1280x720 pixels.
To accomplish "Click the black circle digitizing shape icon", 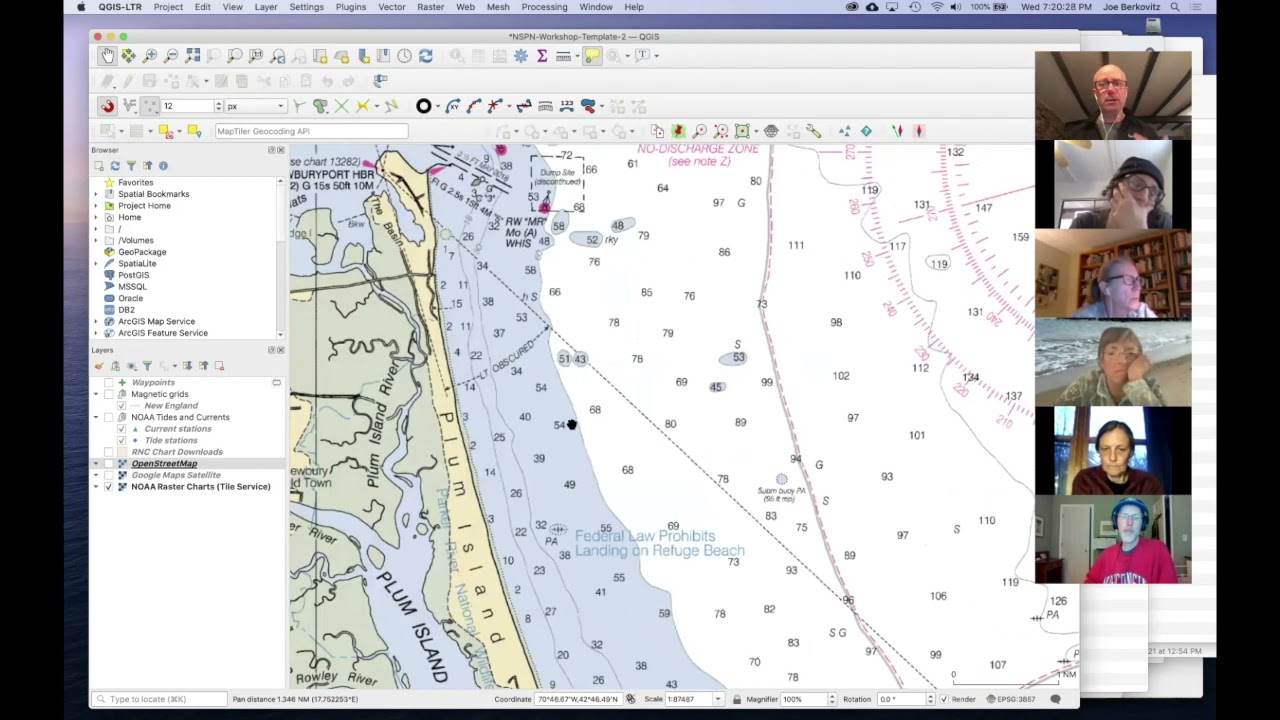I will (x=424, y=106).
